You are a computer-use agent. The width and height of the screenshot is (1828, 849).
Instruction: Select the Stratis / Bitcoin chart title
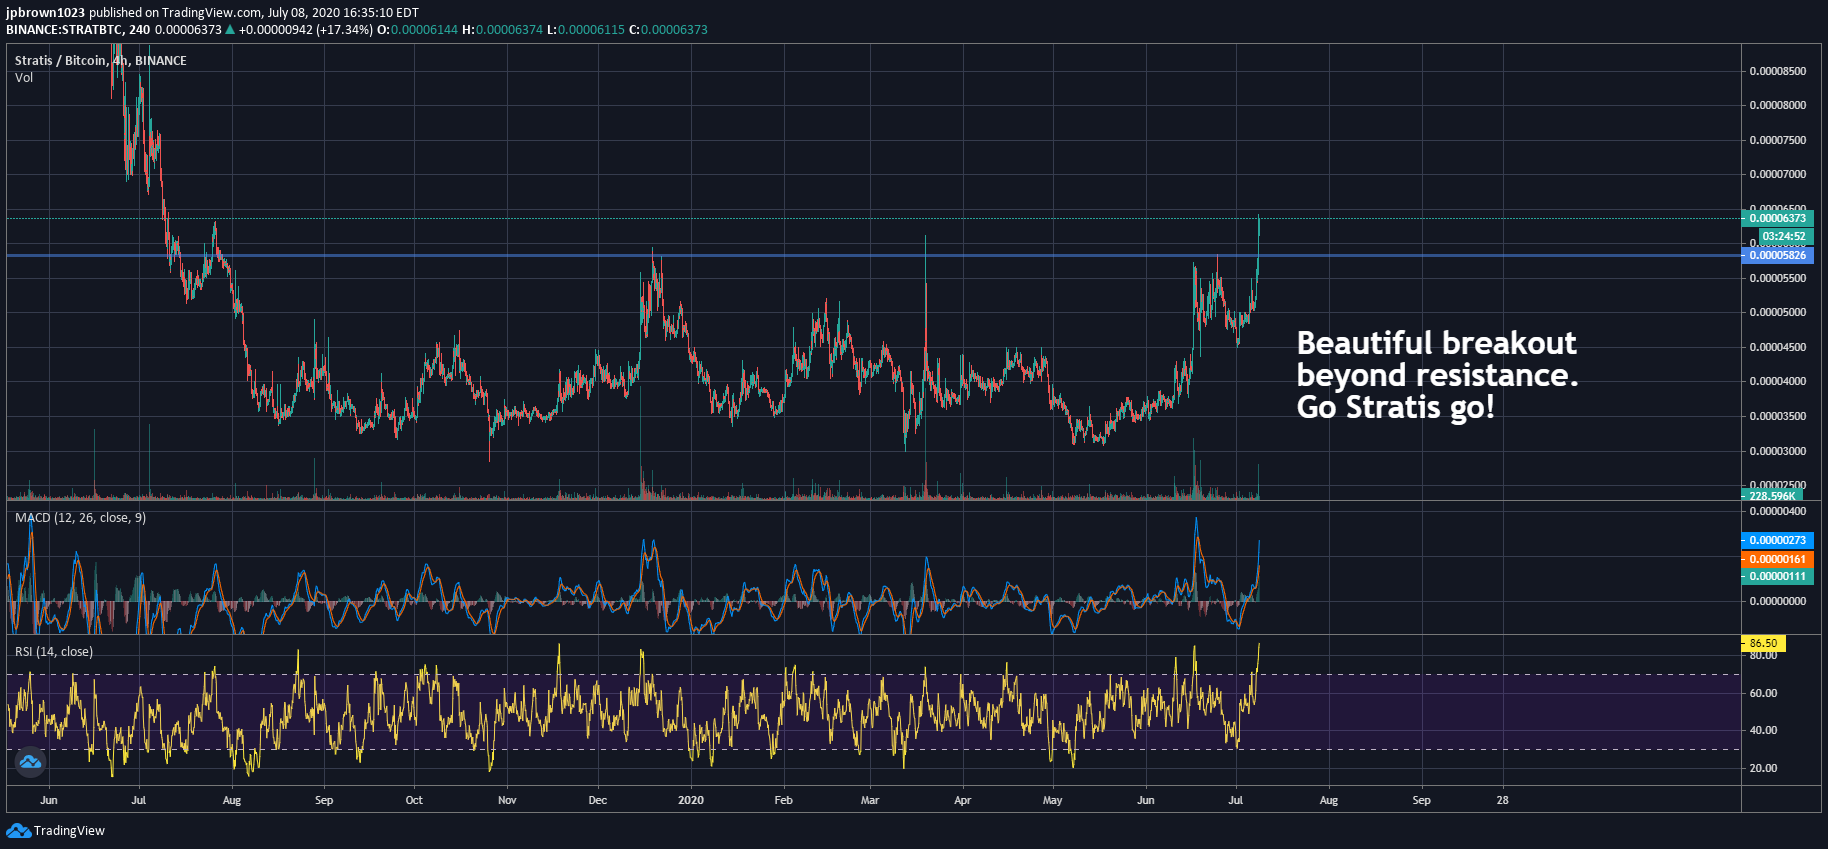(x=101, y=61)
